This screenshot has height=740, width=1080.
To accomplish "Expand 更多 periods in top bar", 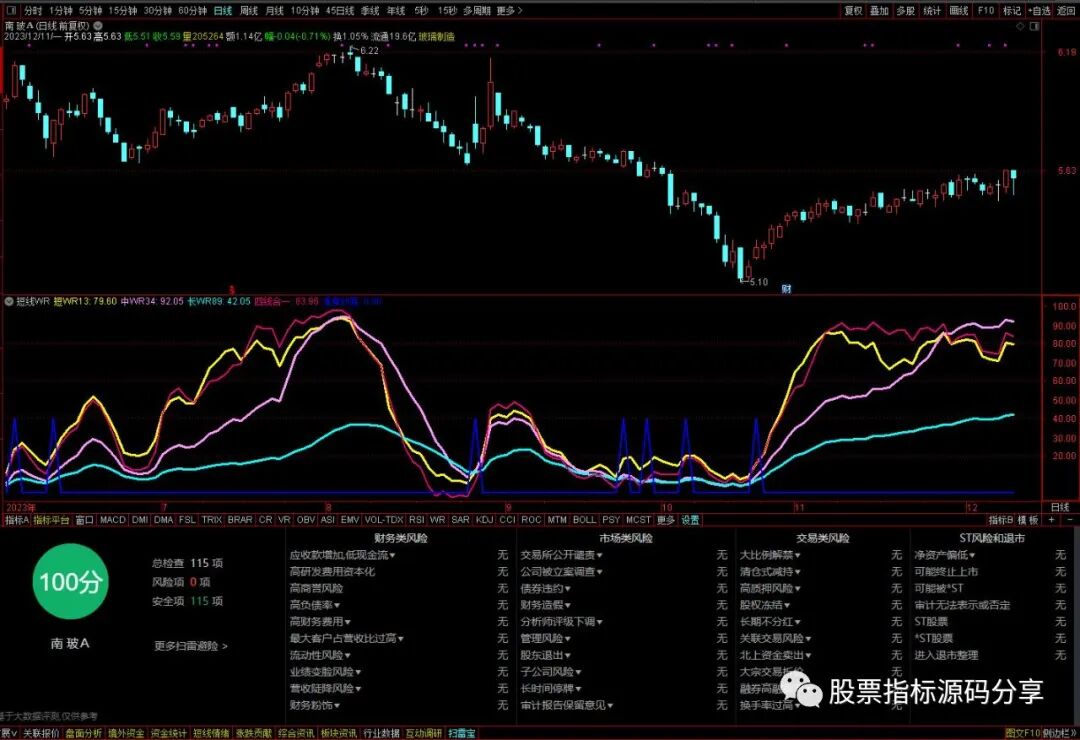I will click(509, 11).
